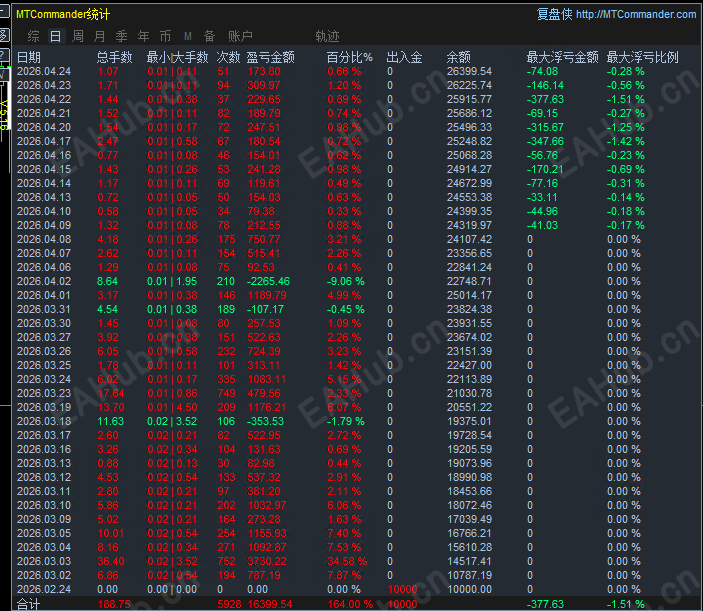
Task: Click the lot range 0.01 | 4.50
Action: click(172, 407)
